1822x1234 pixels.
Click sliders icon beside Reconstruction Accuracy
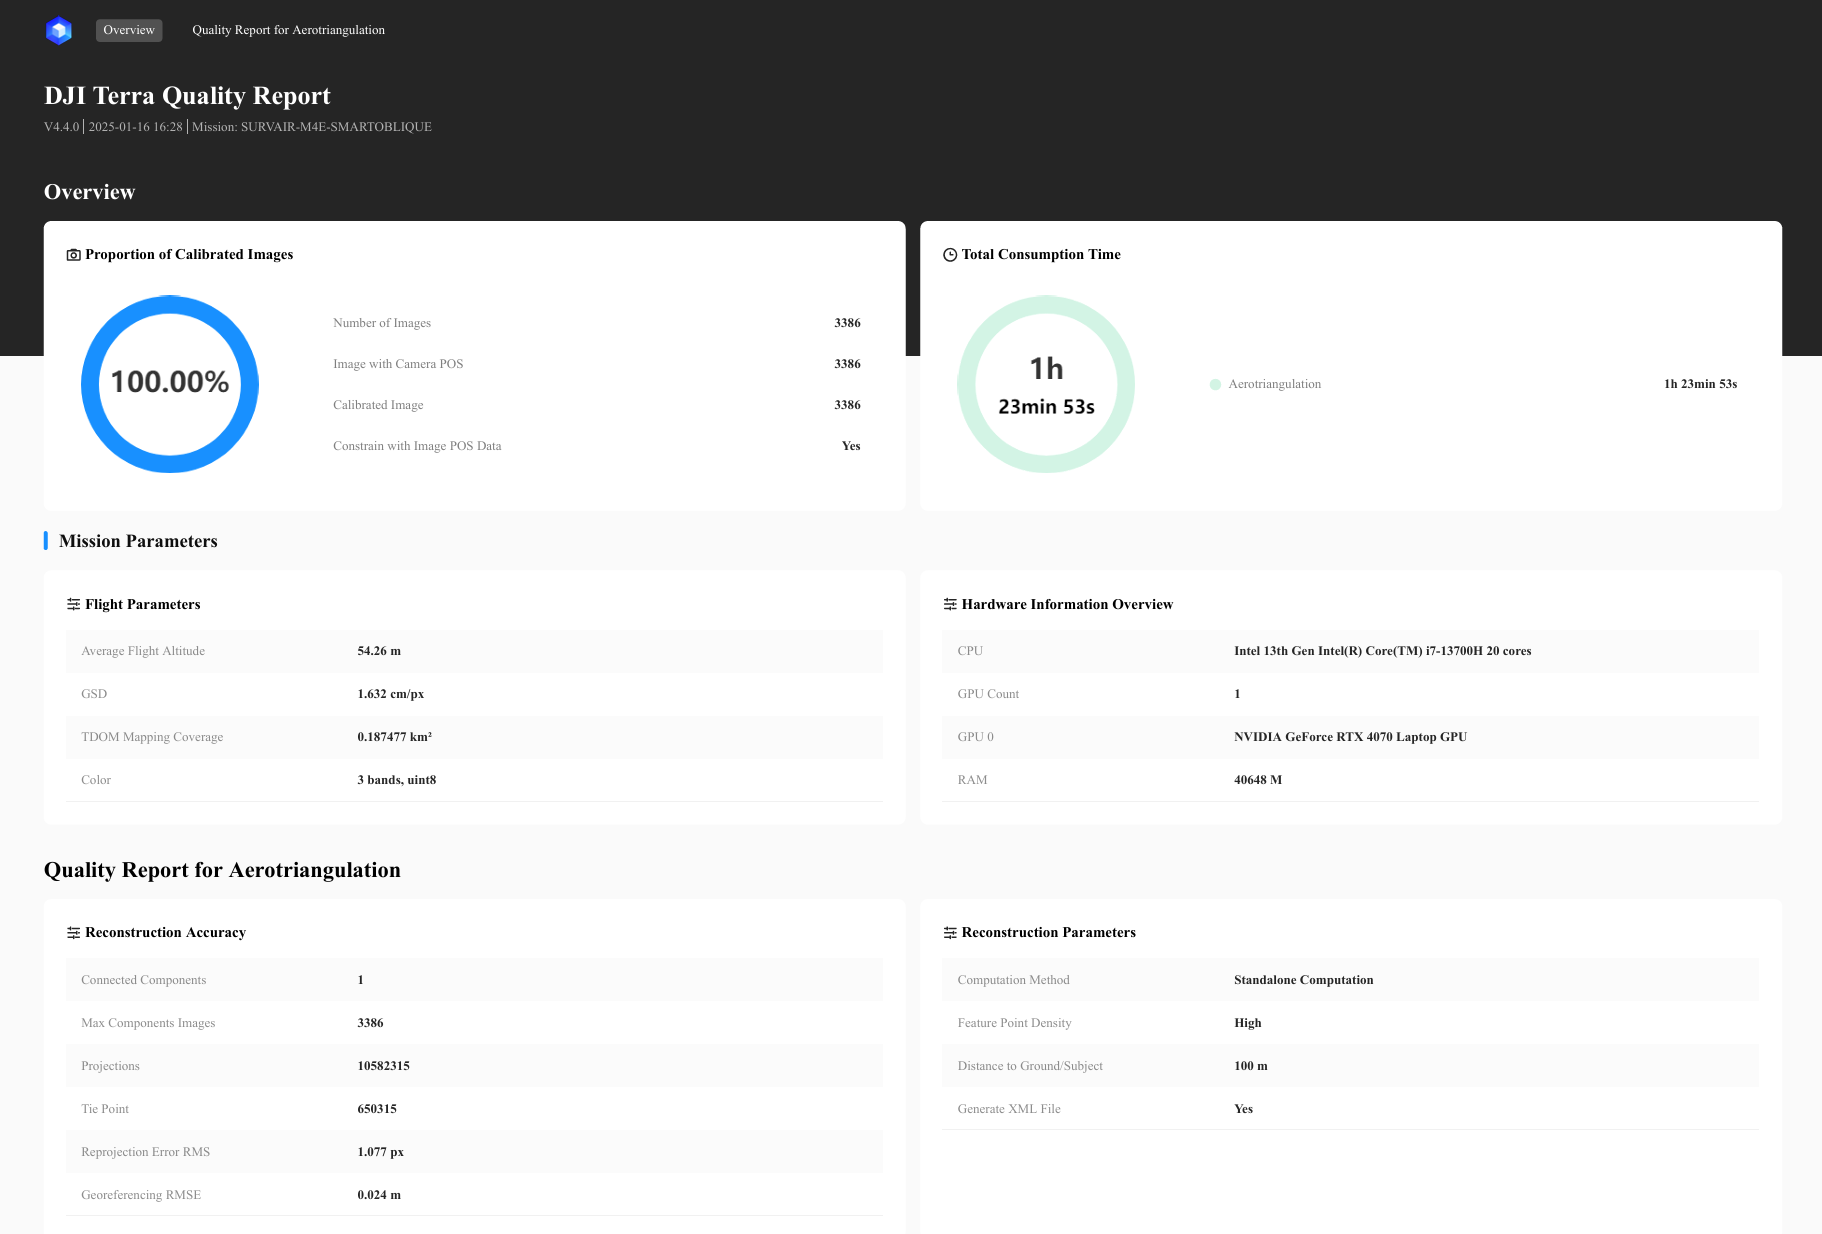tap(73, 932)
